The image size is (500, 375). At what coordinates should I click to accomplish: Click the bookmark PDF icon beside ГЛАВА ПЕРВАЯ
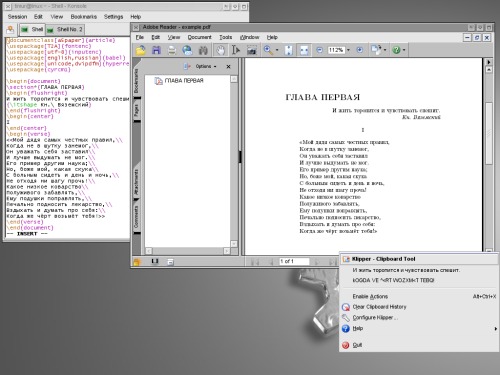(x=158, y=81)
